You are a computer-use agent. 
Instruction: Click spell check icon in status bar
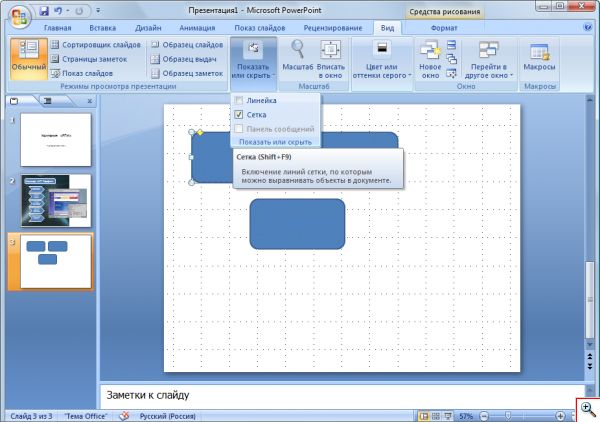pyautogui.click(x=124, y=416)
